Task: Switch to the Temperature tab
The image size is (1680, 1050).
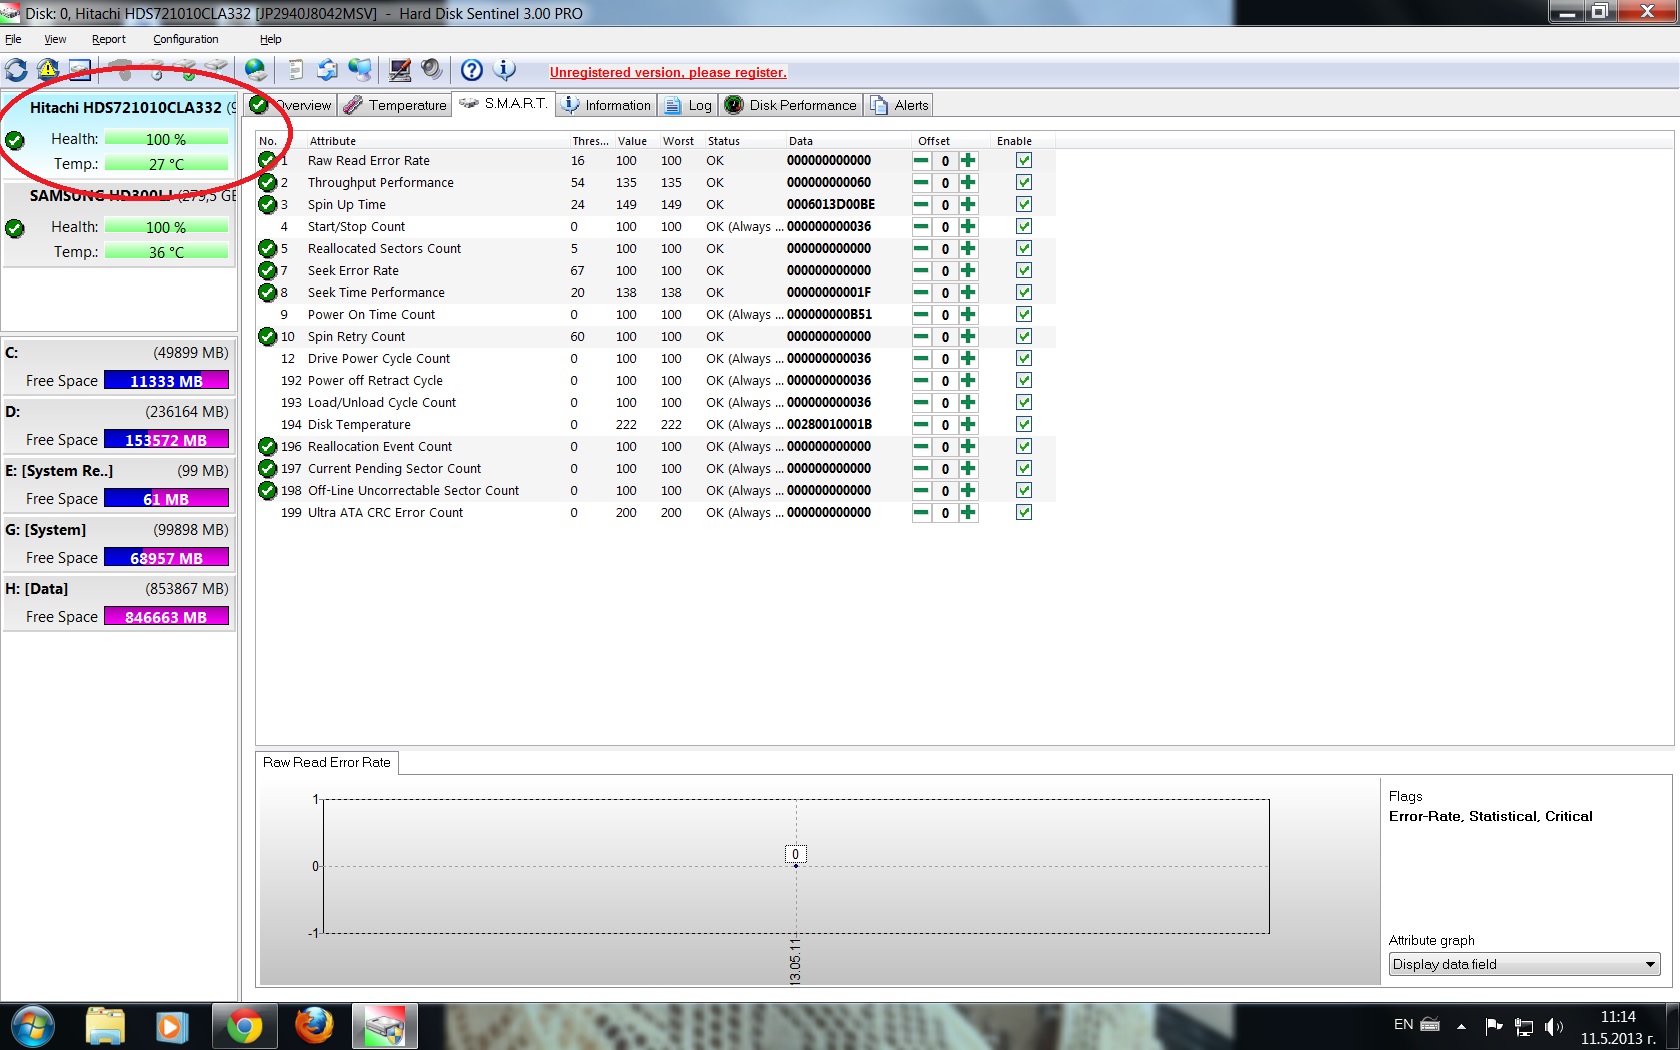Action: coord(395,105)
